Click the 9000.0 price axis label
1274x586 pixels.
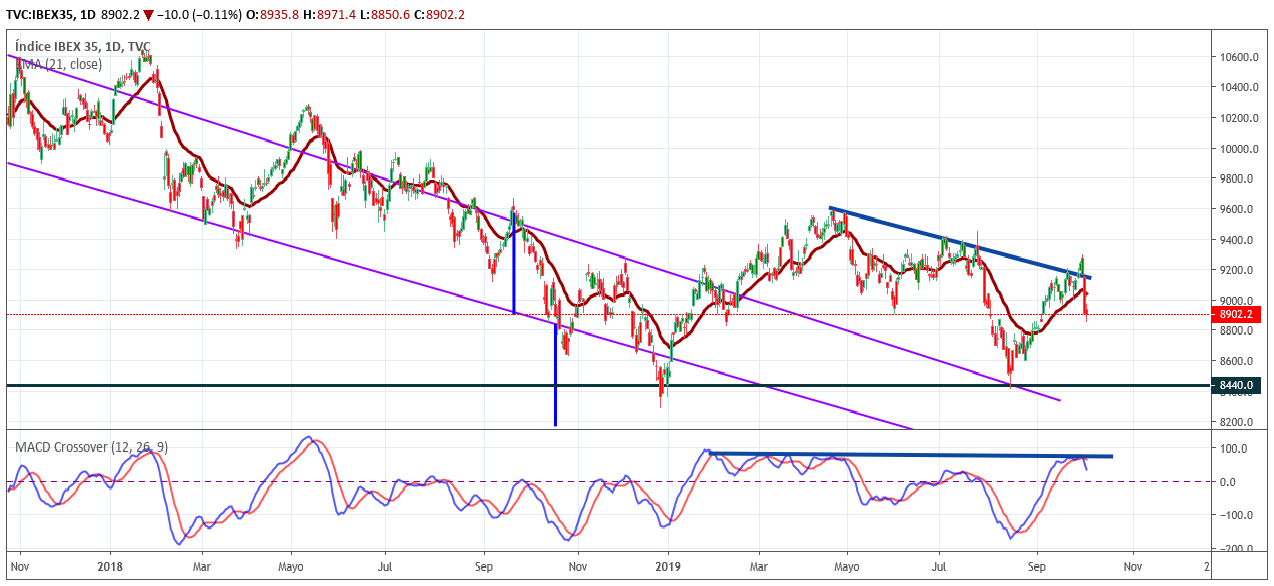click(x=1237, y=301)
